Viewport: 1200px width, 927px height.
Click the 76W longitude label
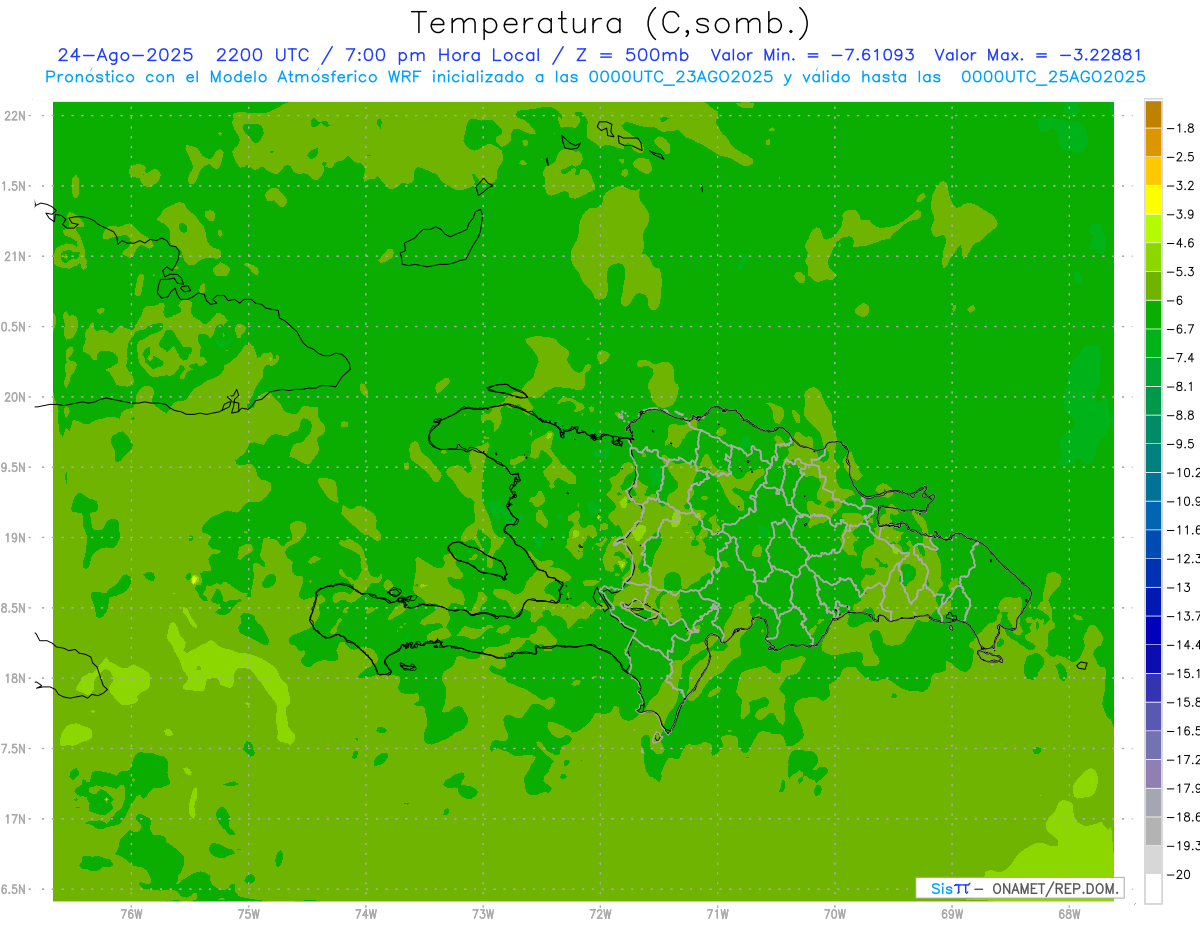131,914
